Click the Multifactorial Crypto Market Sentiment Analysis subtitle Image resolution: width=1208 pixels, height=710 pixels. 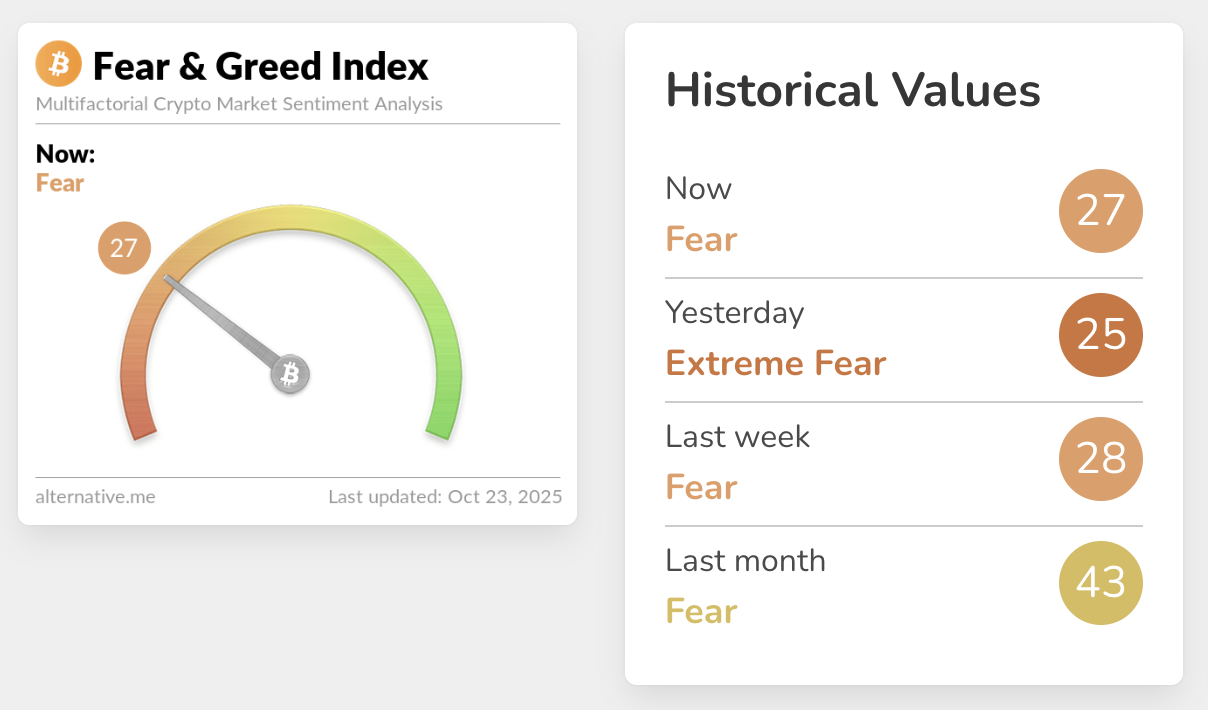point(239,104)
